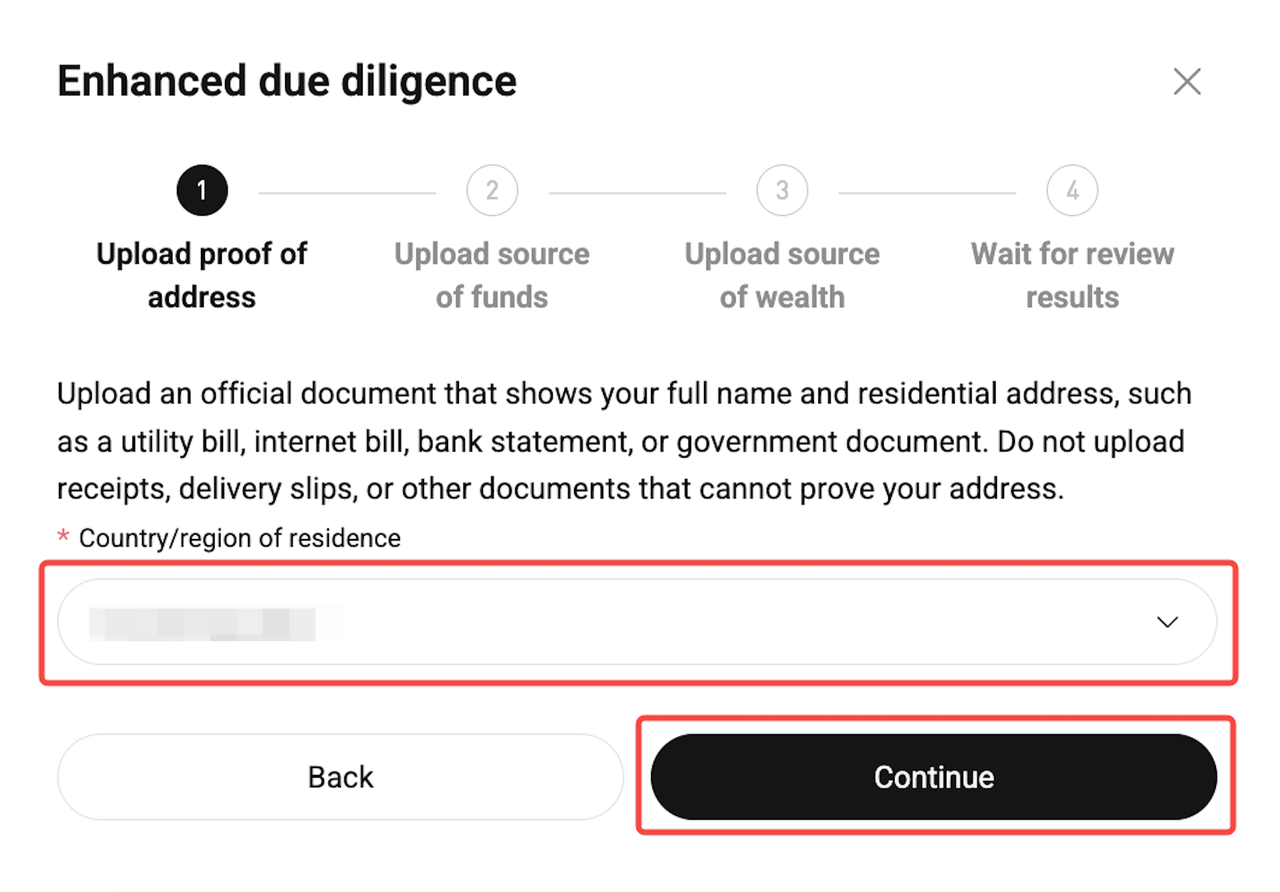Click the step 3 circle indicator
1280x892 pixels.
pos(782,190)
